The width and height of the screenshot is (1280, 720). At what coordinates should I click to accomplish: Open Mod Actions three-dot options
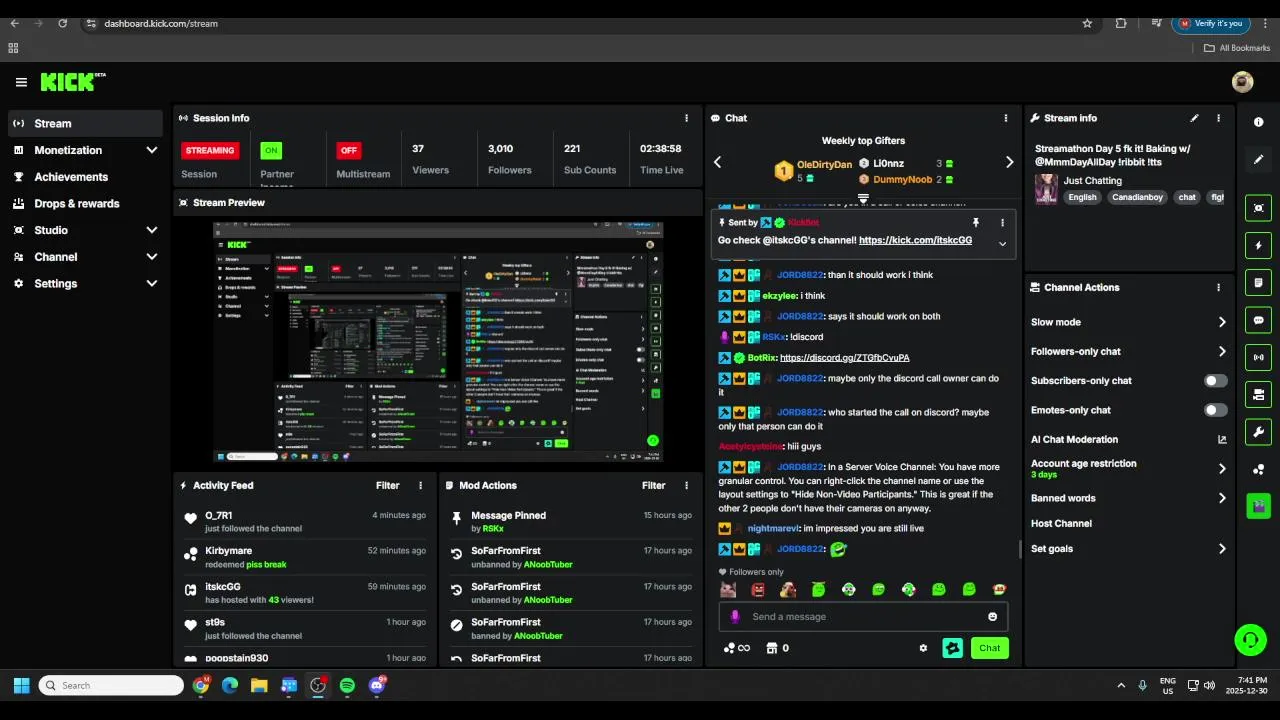coord(686,485)
